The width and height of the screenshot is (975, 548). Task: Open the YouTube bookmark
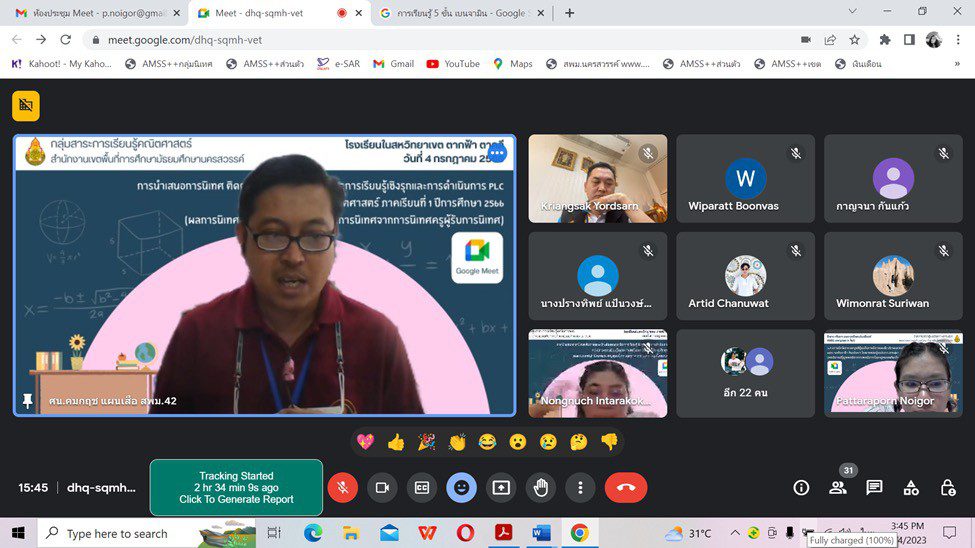(x=453, y=63)
